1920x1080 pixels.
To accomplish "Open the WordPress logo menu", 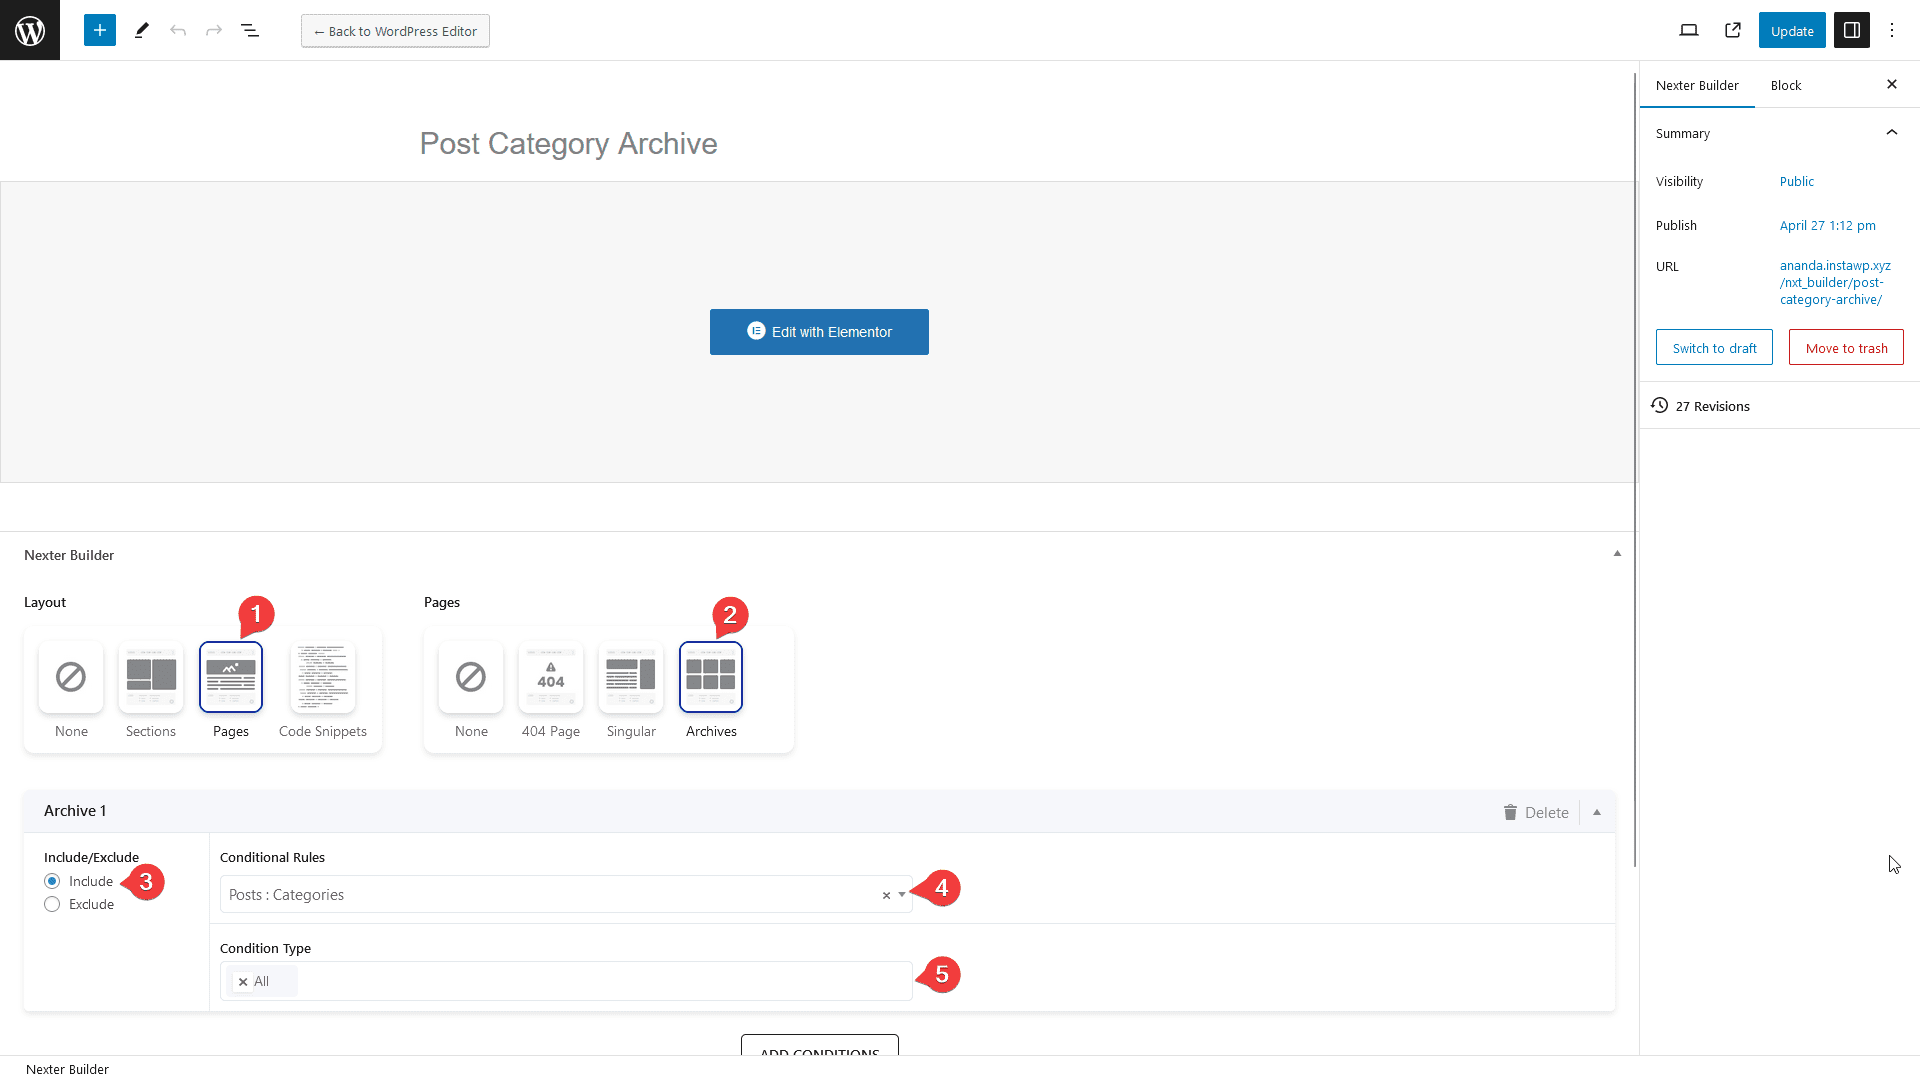I will (30, 30).
